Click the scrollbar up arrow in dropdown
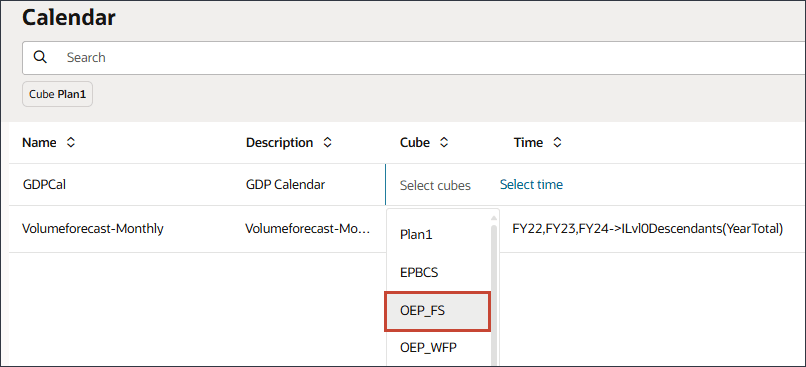Screen dimensions: 806x367 (495, 217)
